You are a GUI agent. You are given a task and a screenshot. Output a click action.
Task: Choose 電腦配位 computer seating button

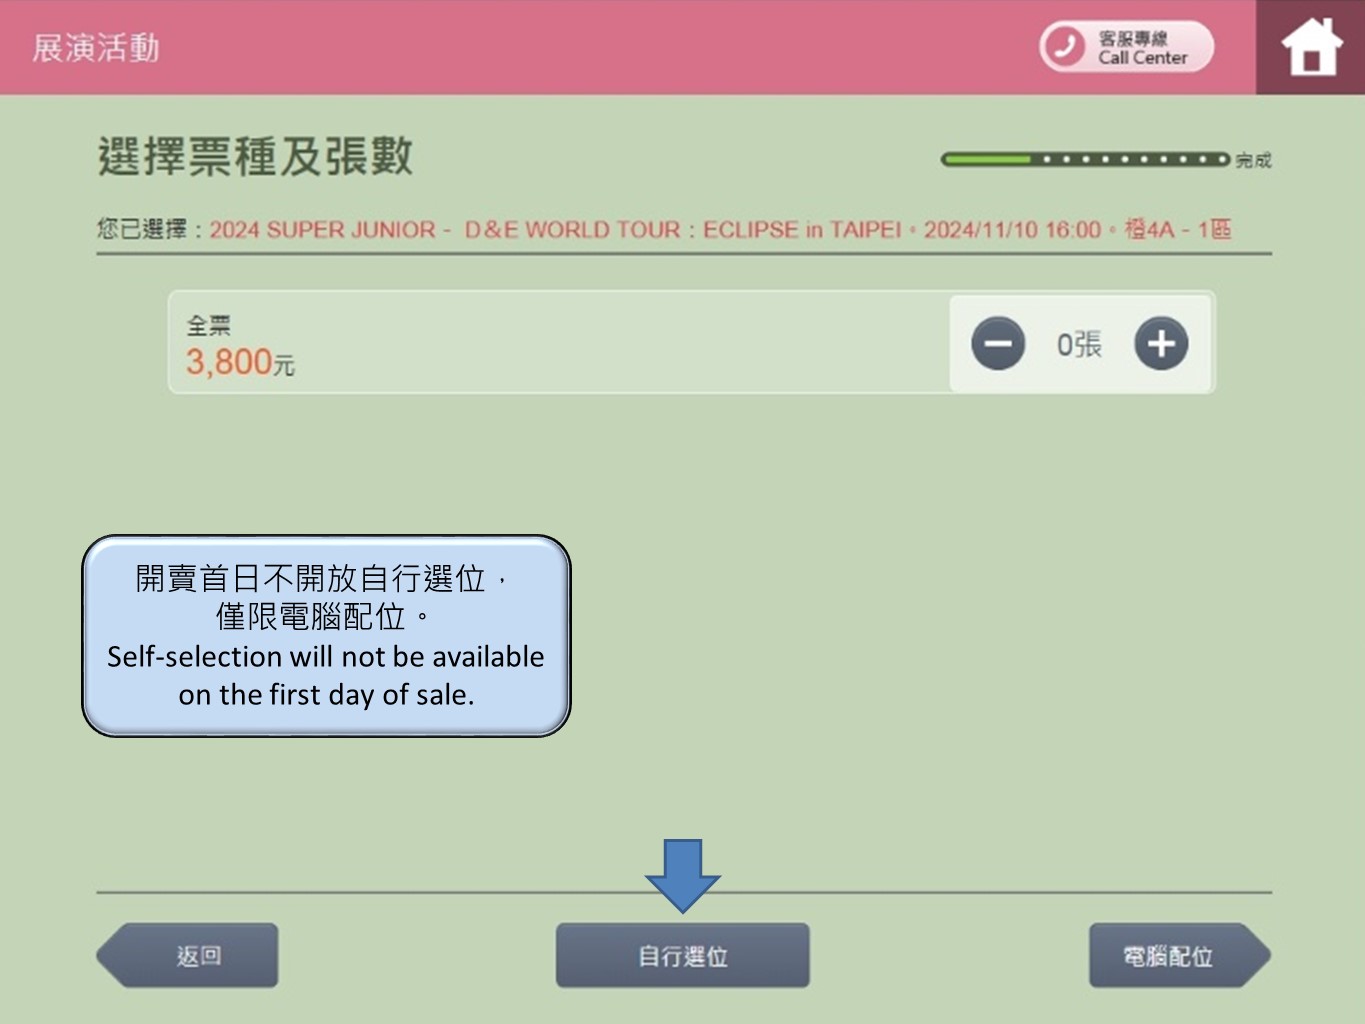pos(1180,955)
